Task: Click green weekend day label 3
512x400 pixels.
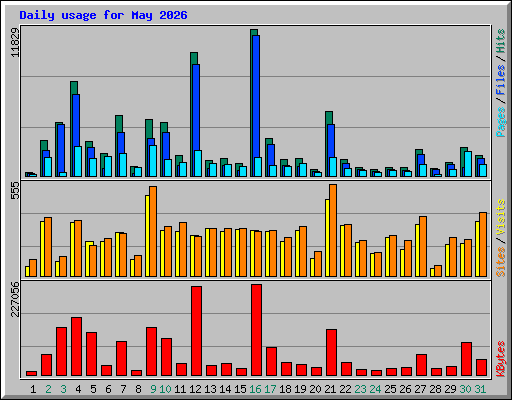Action: (x=63, y=389)
